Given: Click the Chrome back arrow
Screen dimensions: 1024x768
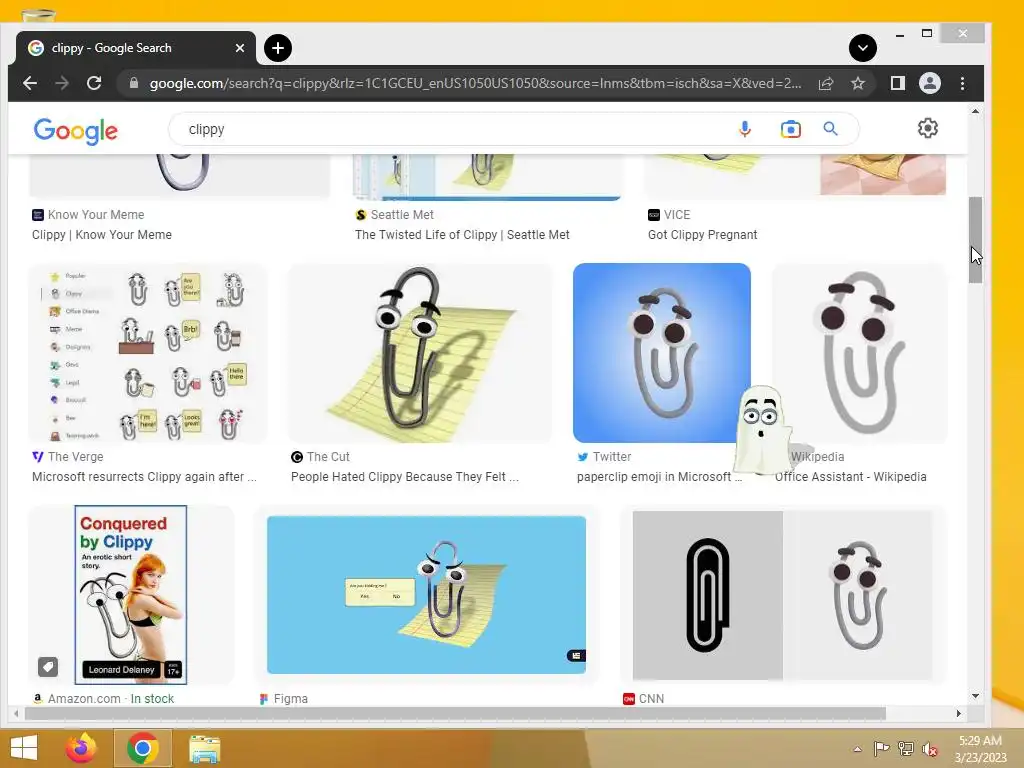Looking at the screenshot, I should [30, 83].
